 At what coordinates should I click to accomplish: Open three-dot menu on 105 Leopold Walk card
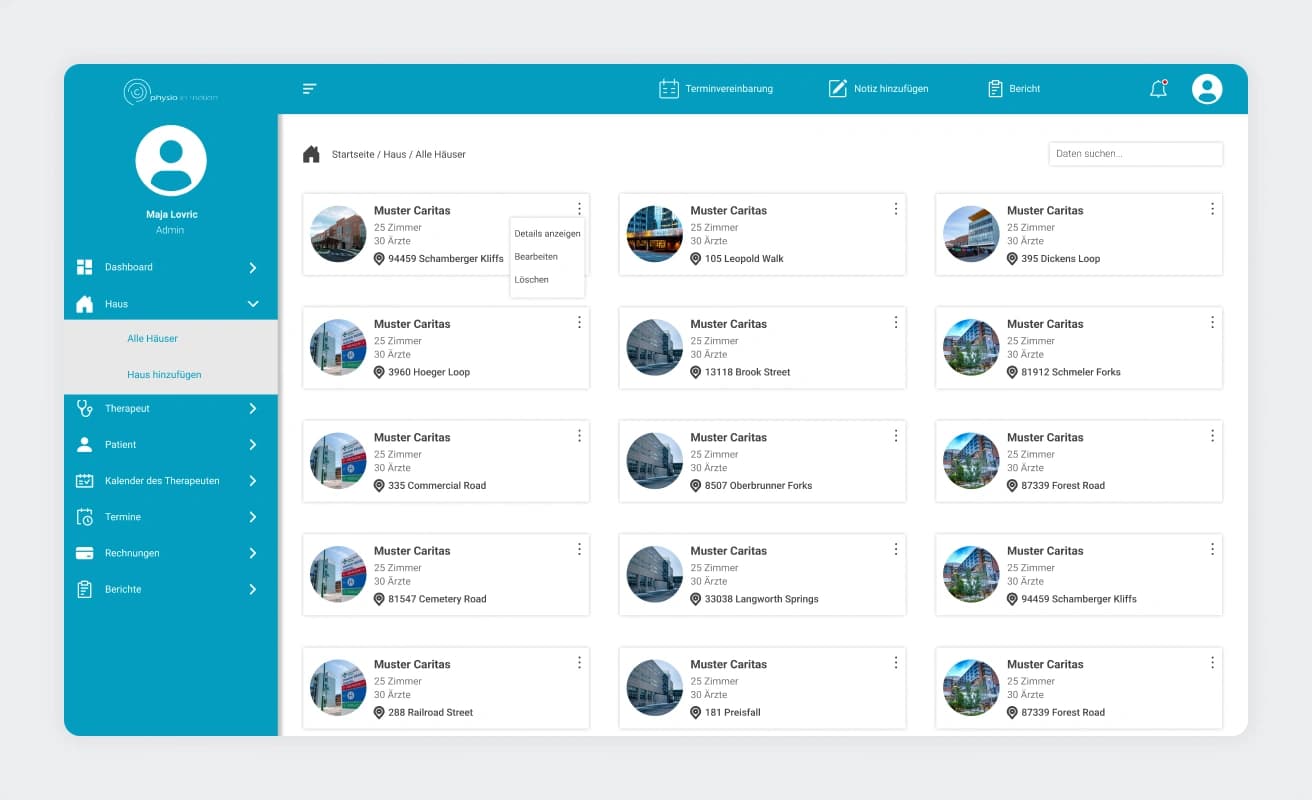click(896, 209)
